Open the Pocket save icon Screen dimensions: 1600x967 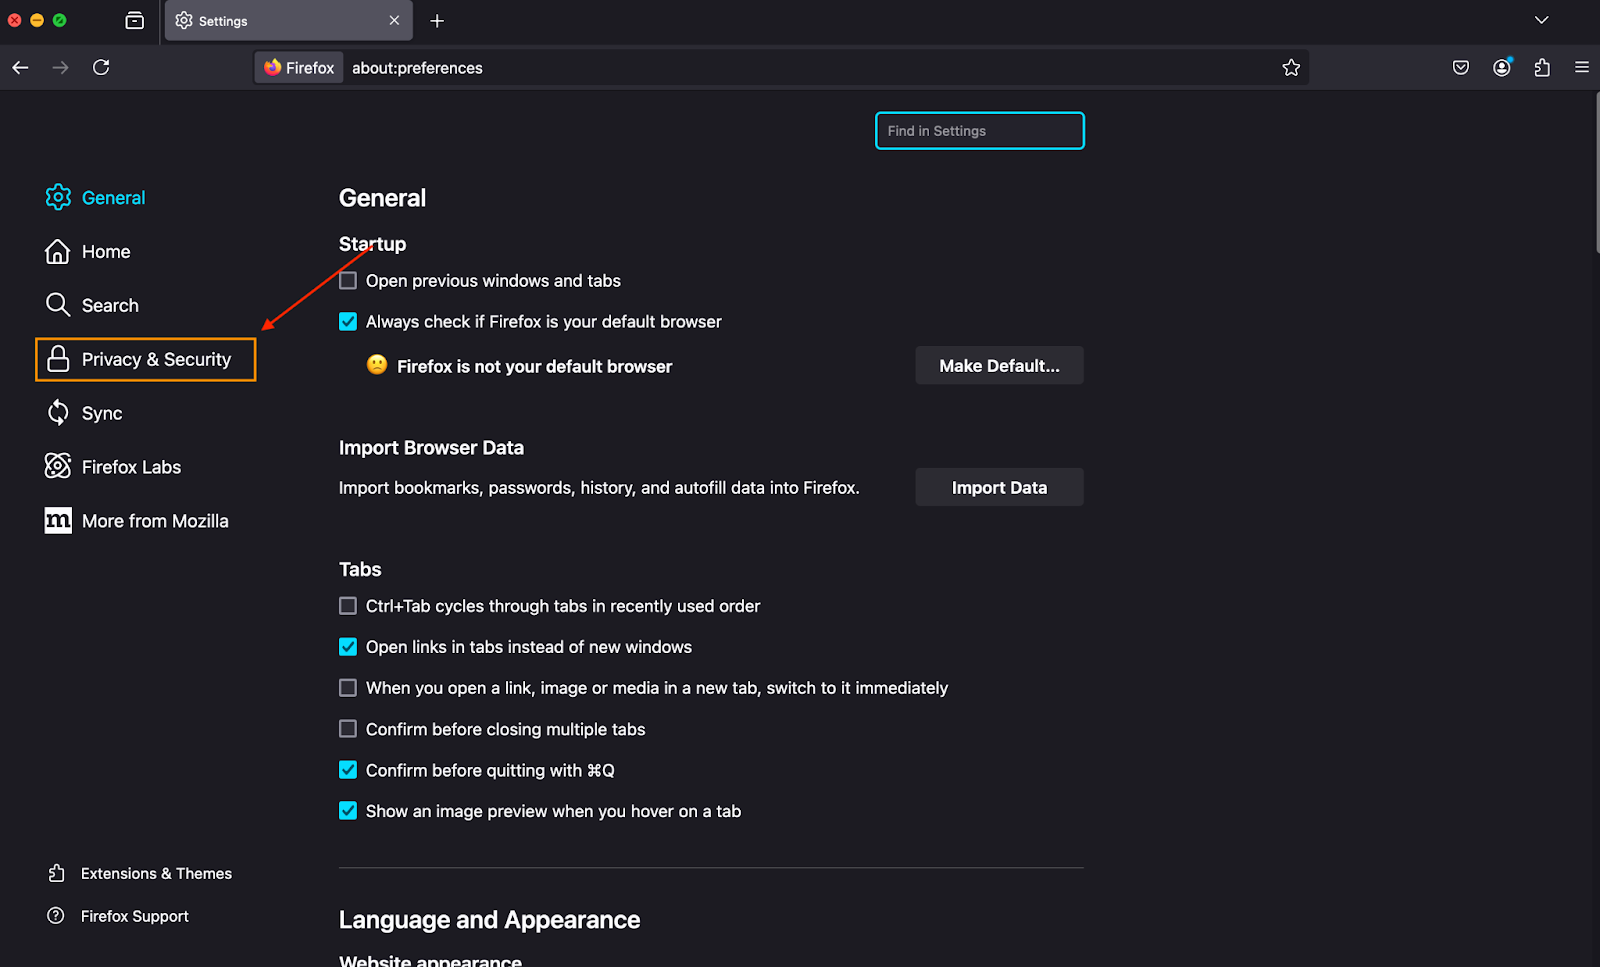coord(1461,67)
